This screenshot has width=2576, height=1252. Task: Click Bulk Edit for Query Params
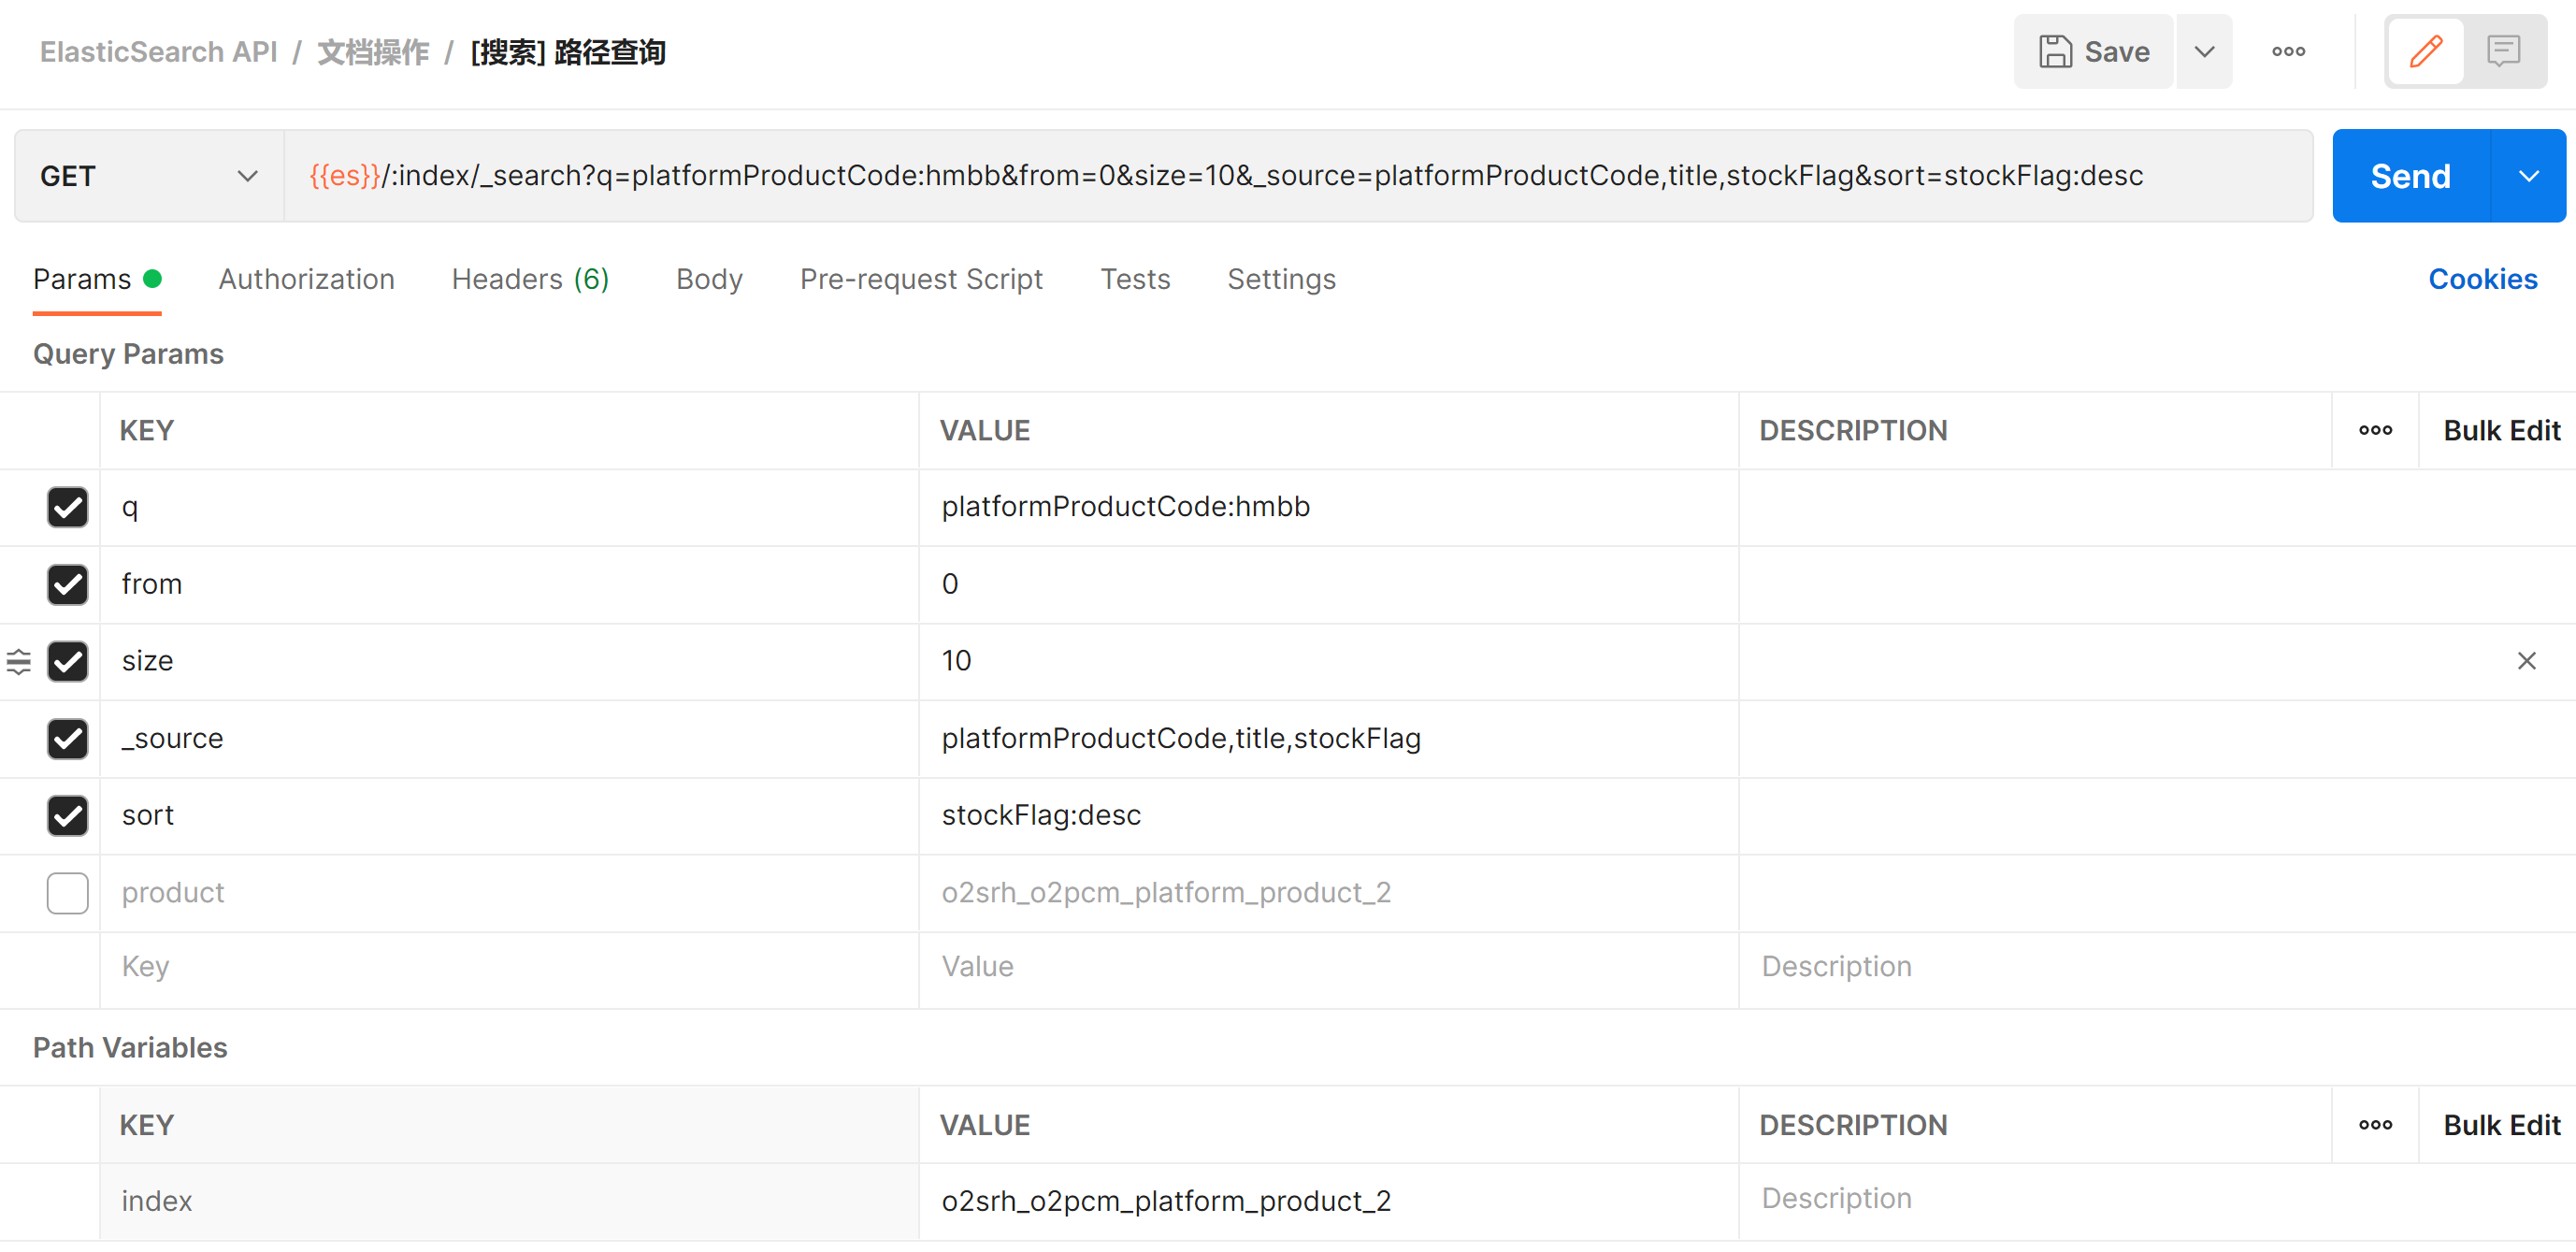2501,431
